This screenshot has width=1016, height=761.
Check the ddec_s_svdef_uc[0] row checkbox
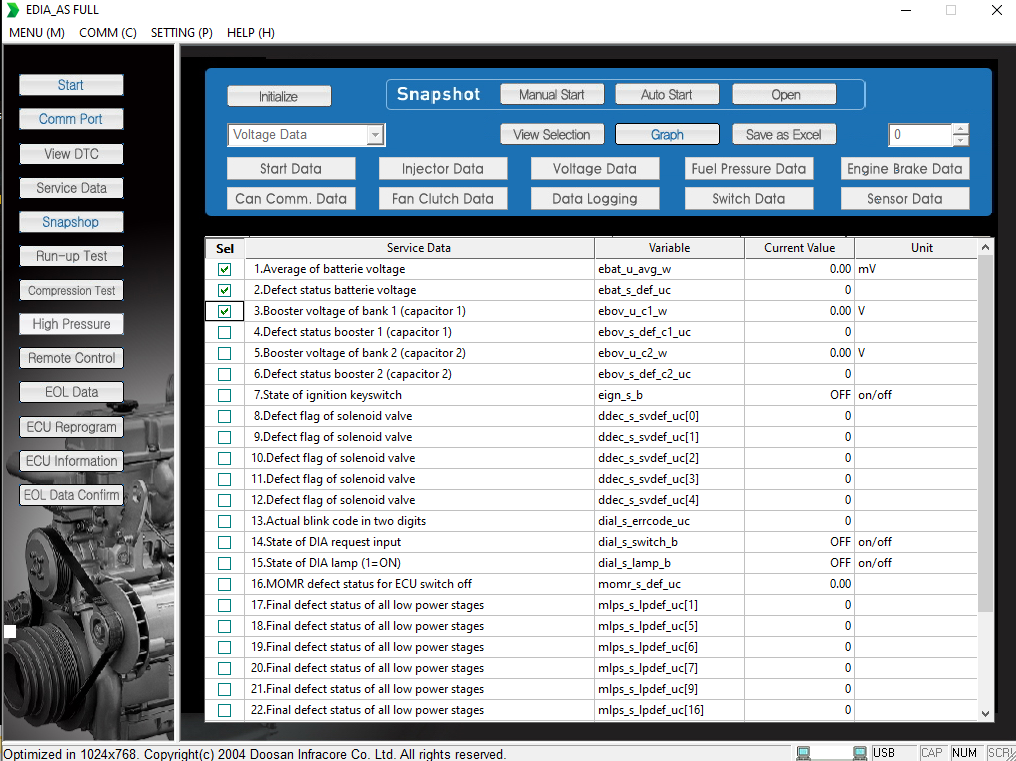pos(224,416)
